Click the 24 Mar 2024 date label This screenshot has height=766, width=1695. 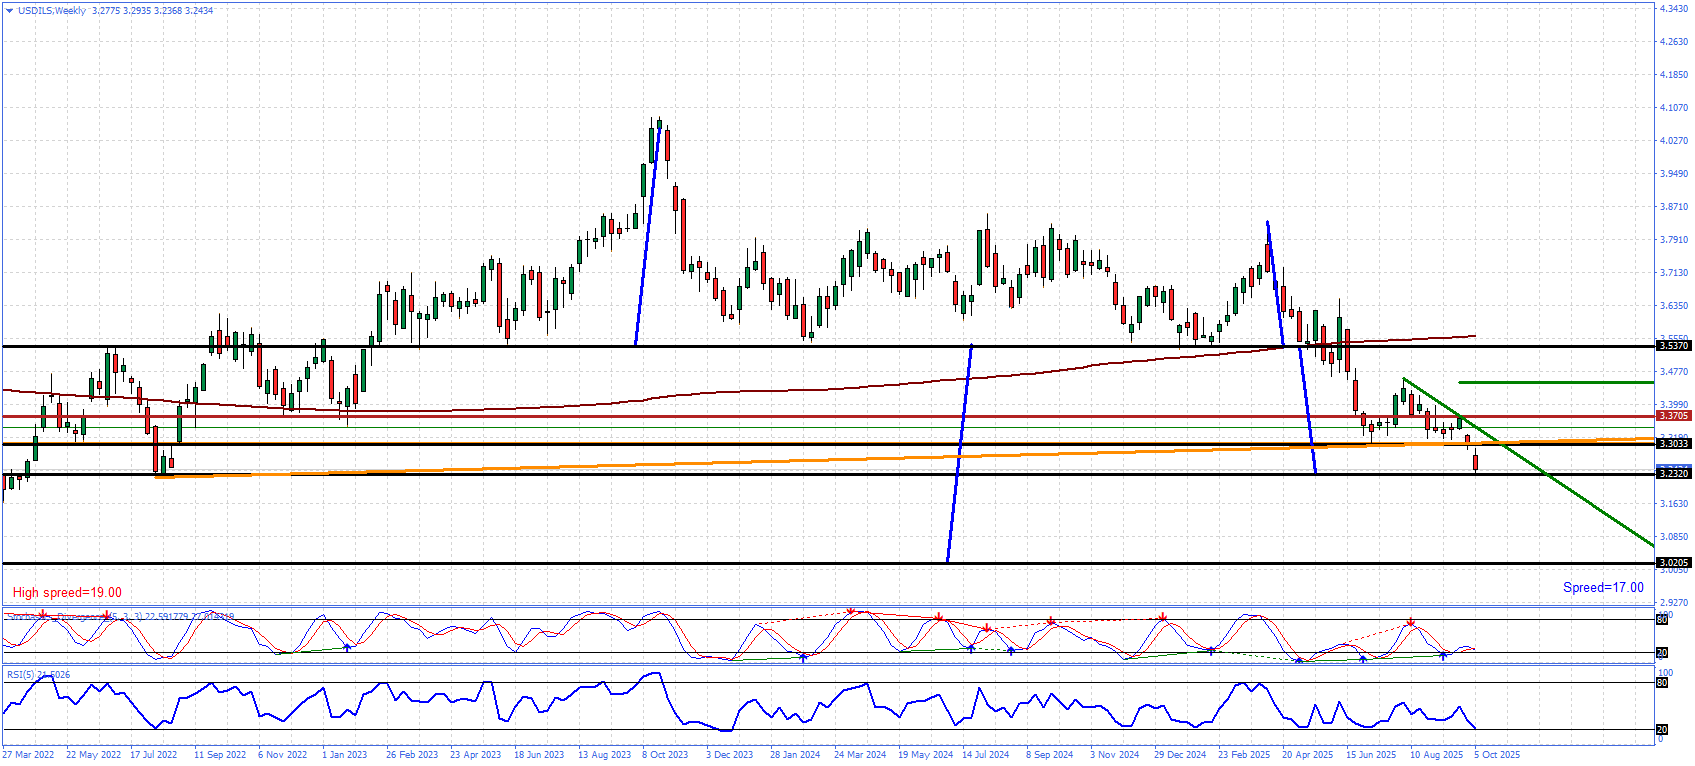(x=860, y=755)
